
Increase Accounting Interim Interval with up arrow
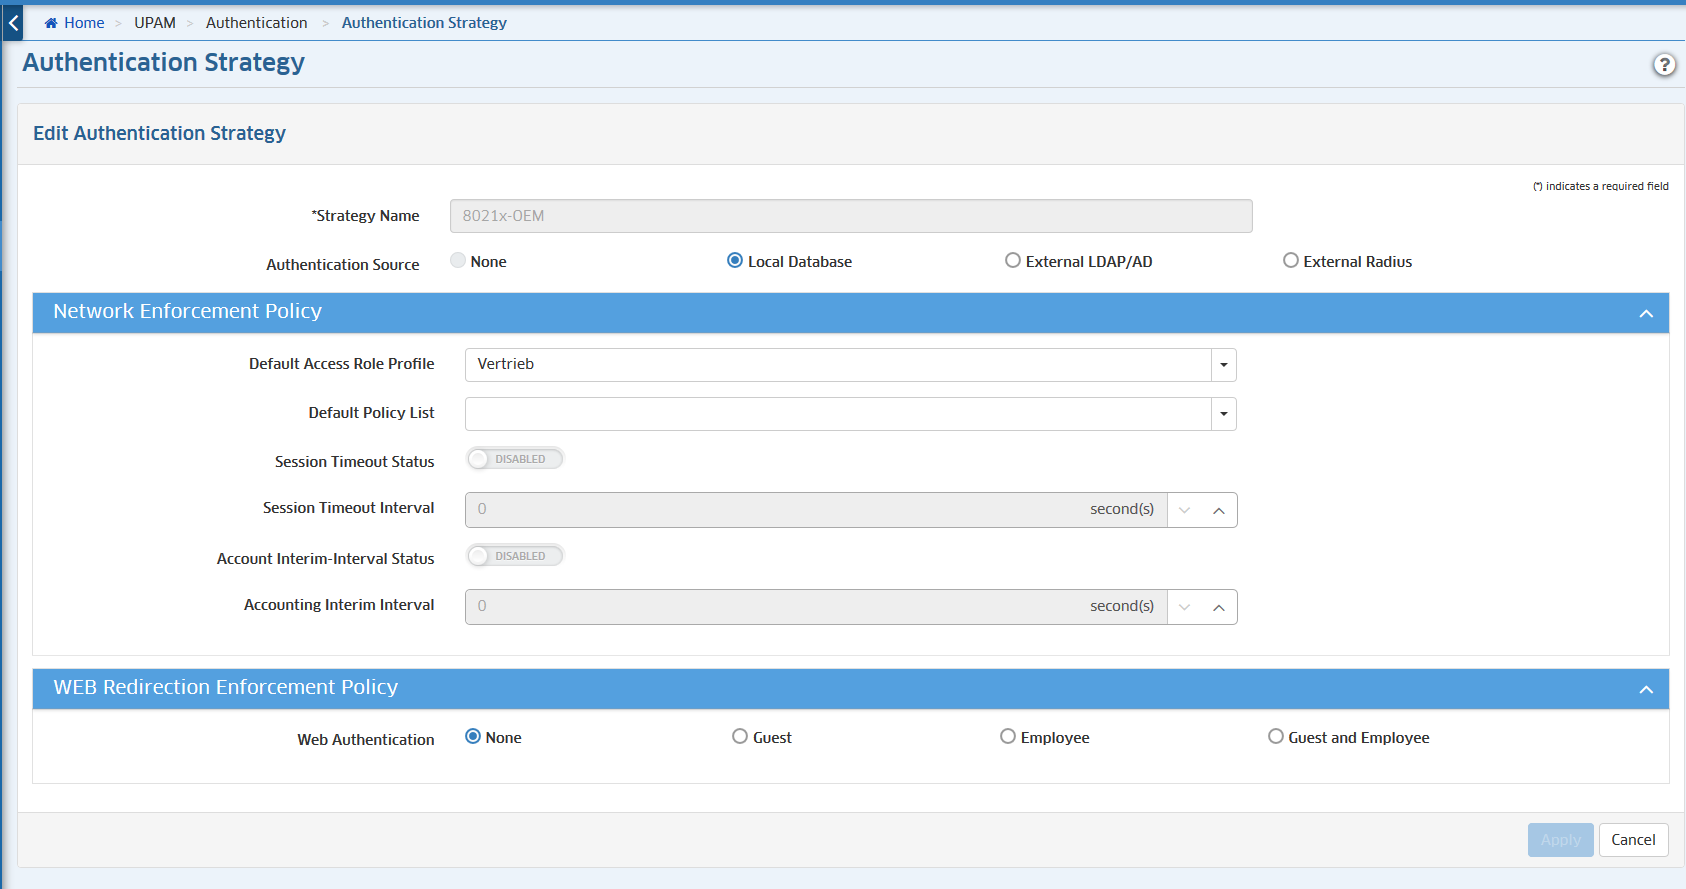[1218, 608]
